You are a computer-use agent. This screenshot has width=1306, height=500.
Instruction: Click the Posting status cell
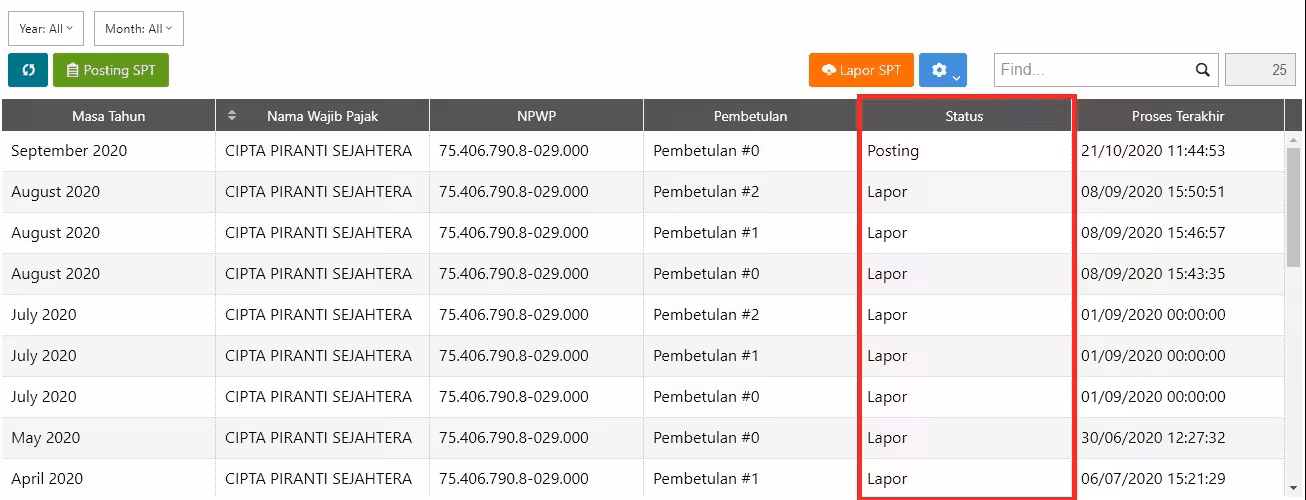(965, 151)
